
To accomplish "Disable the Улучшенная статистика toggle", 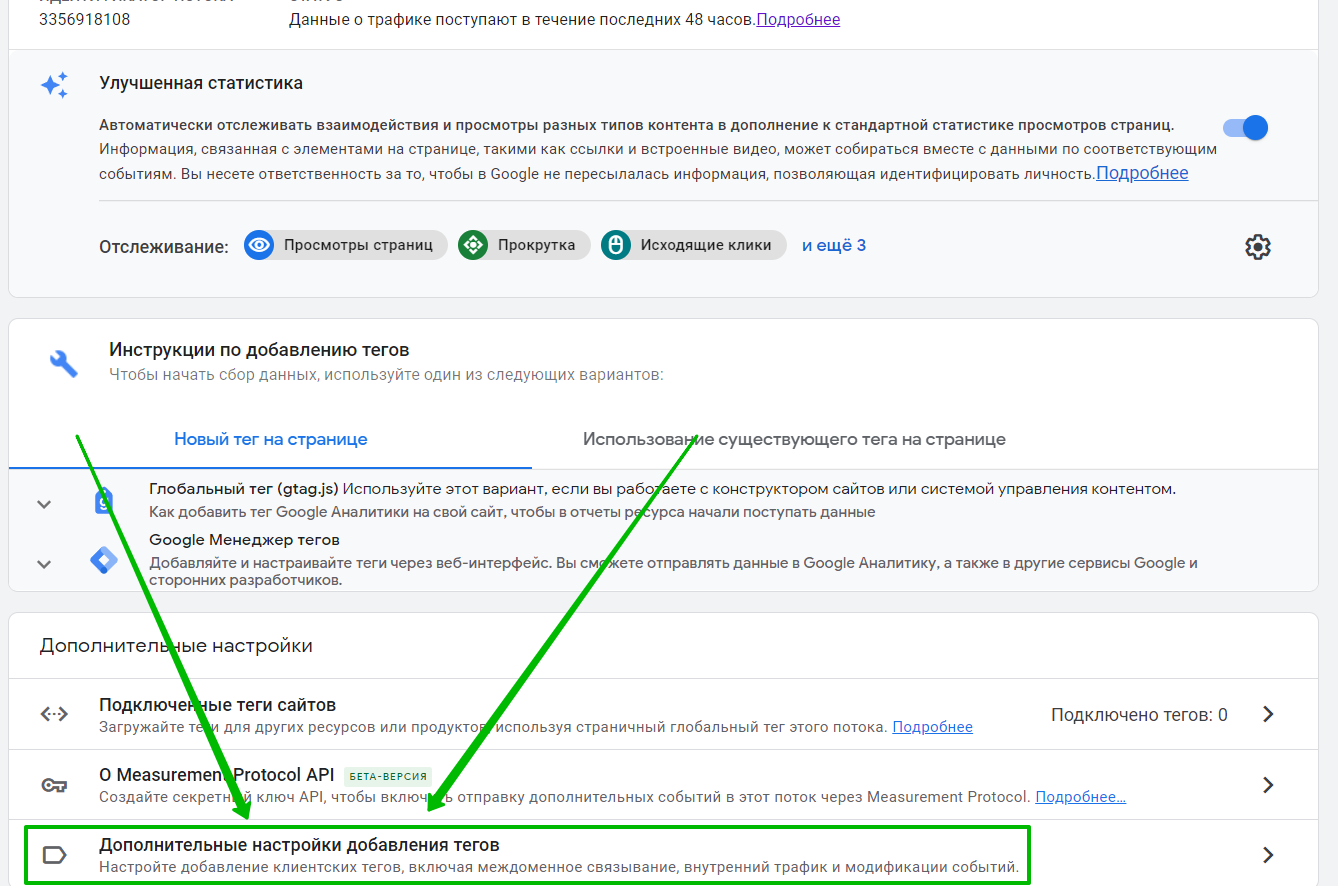I will (x=1245, y=128).
